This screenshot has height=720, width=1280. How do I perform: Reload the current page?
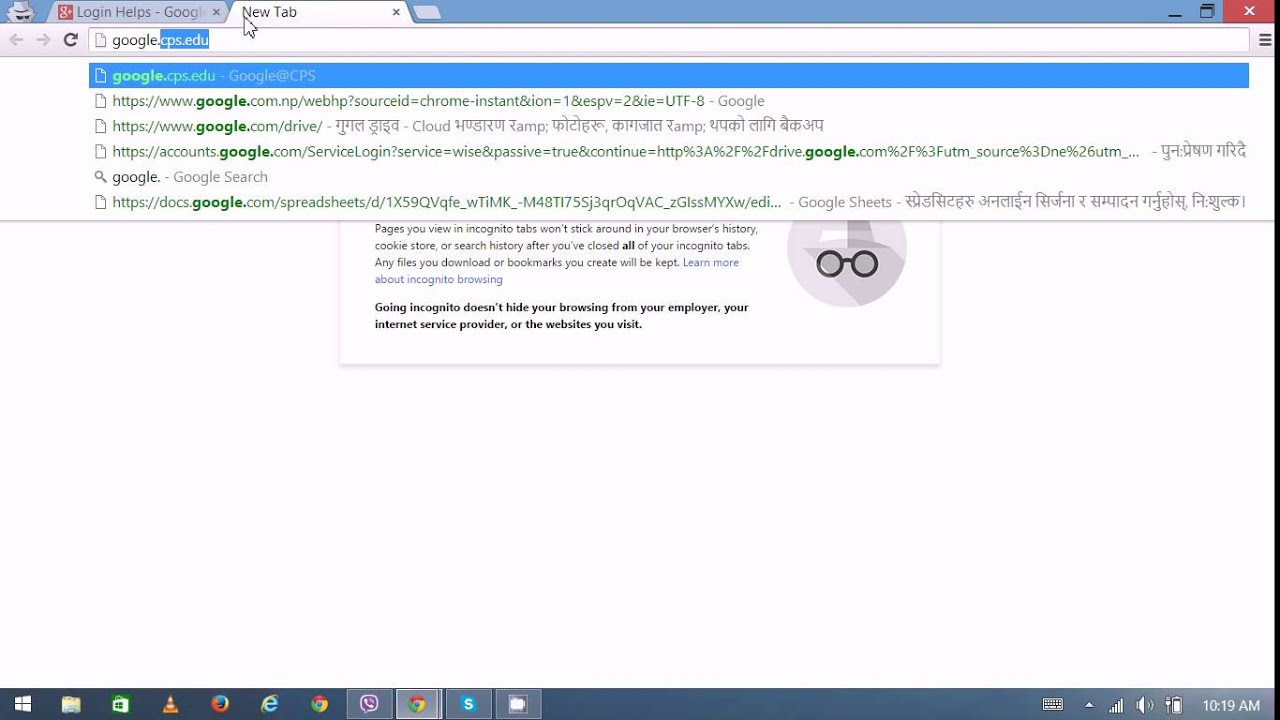pyautogui.click(x=70, y=40)
